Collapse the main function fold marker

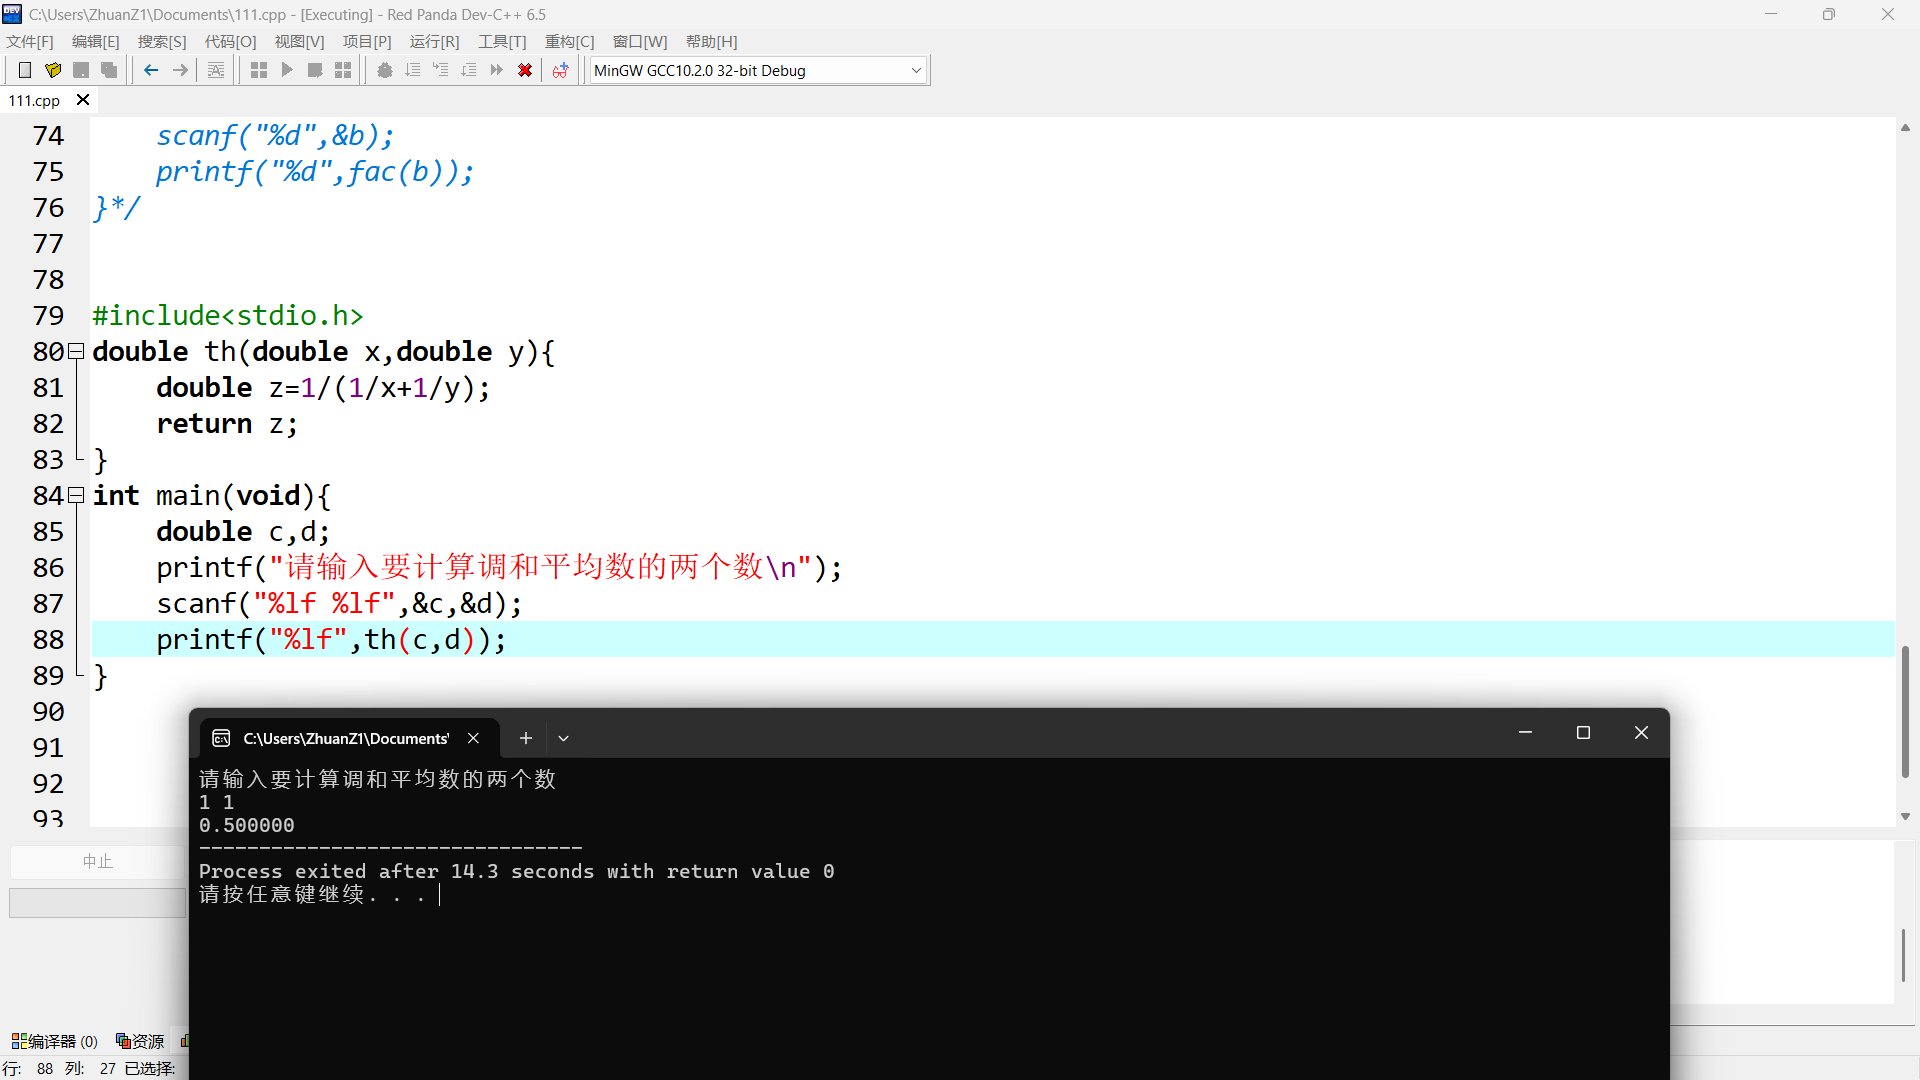point(76,496)
